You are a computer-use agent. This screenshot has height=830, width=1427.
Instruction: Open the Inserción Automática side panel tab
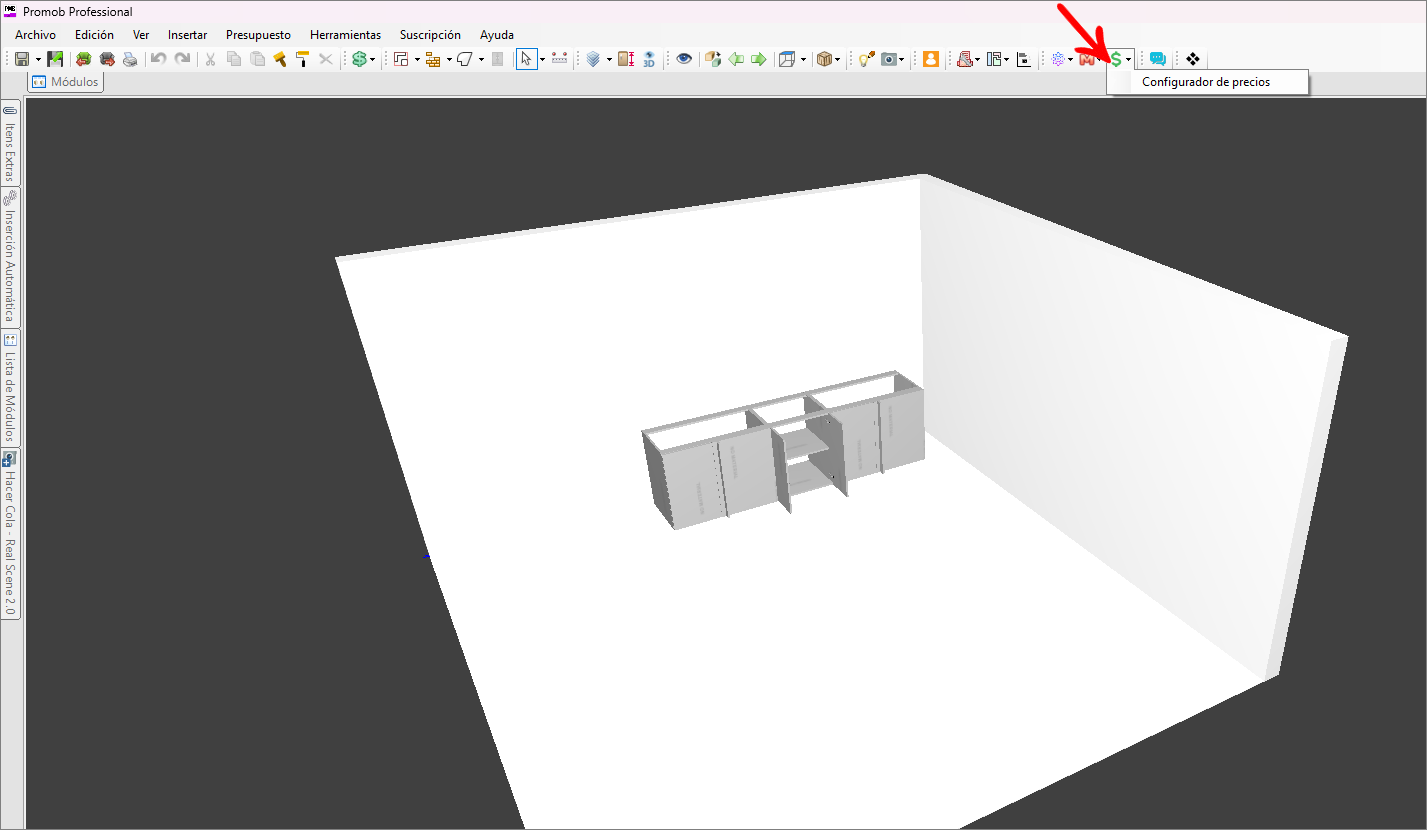[x=10, y=257]
